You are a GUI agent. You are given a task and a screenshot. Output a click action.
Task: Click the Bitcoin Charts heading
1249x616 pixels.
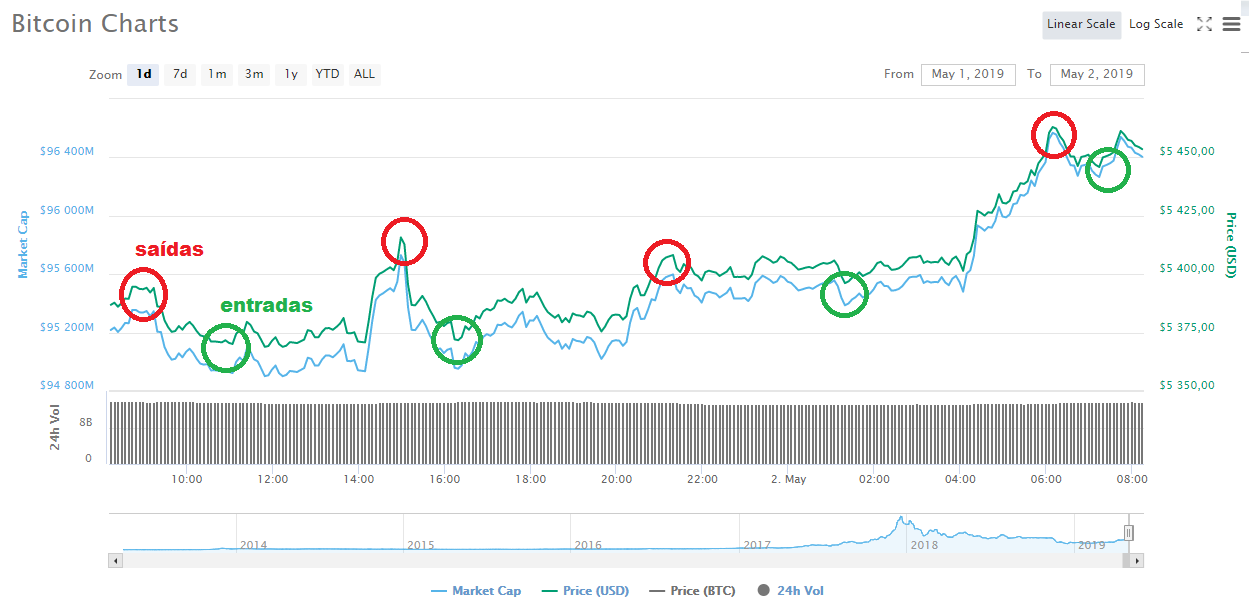pos(95,24)
